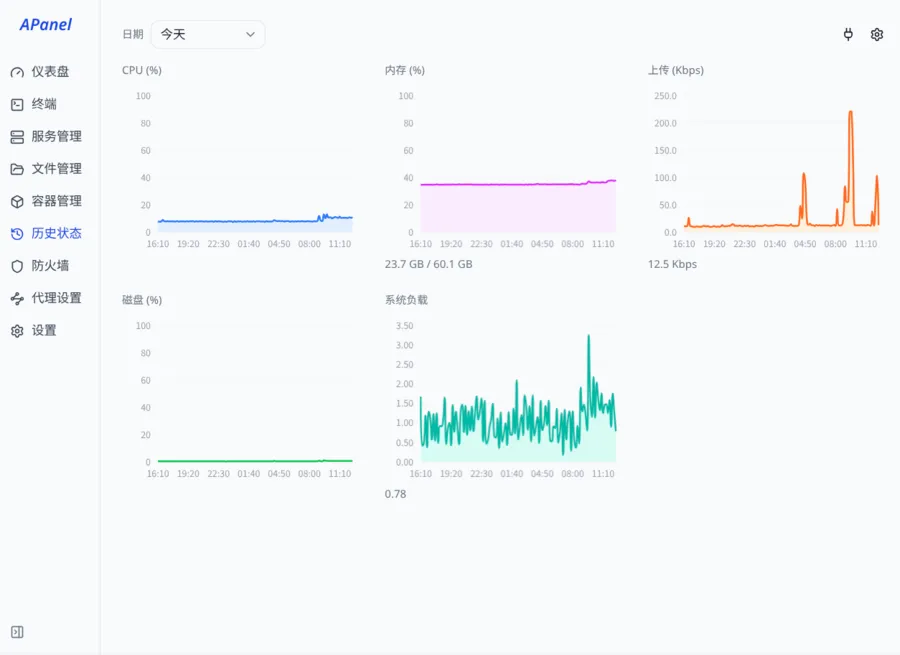Viewport: 900px width, 655px height.
Task: Click the plug icon in top right
Action: coord(848,34)
